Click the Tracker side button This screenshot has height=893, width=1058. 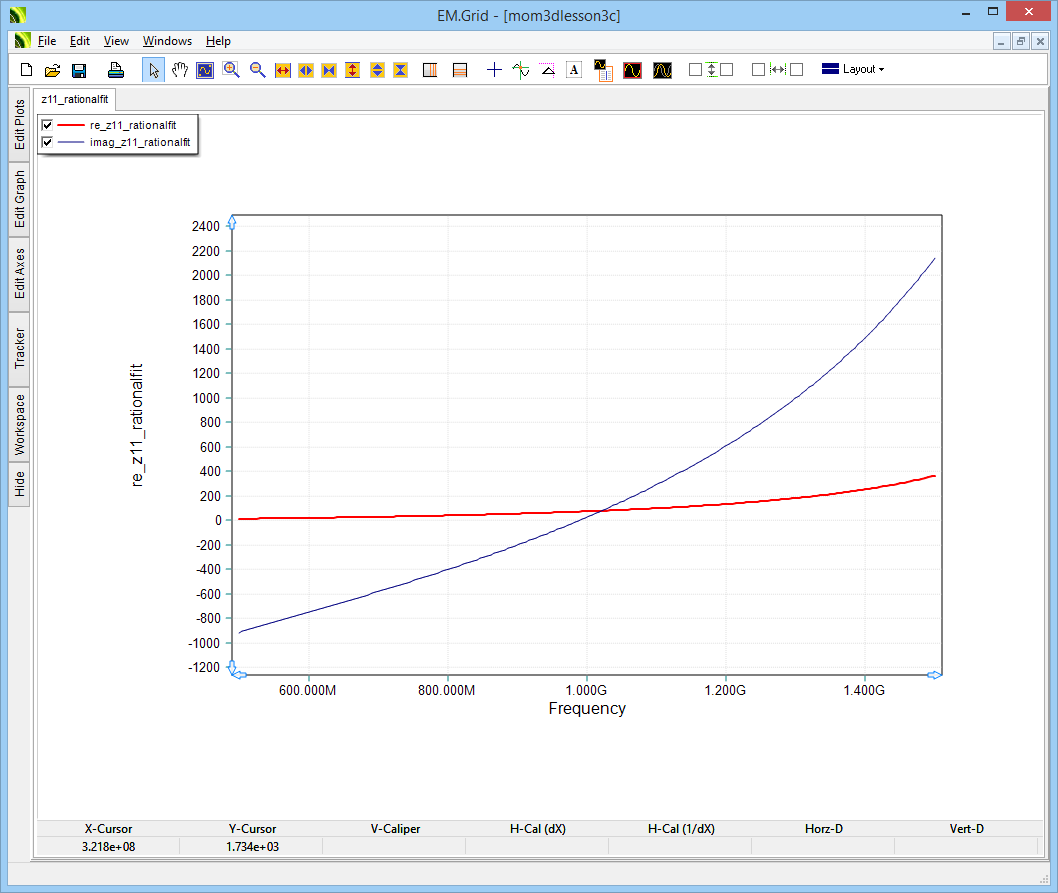[x=19, y=348]
